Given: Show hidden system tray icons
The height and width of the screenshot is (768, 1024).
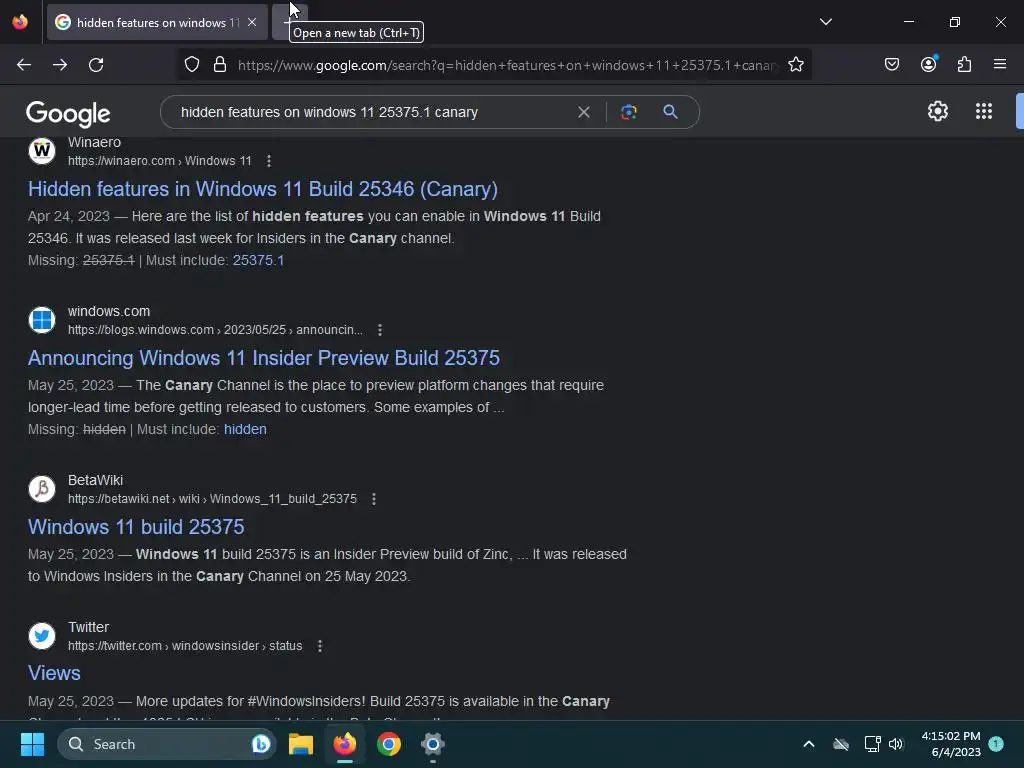Looking at the screenshot, I should [808, 744].
